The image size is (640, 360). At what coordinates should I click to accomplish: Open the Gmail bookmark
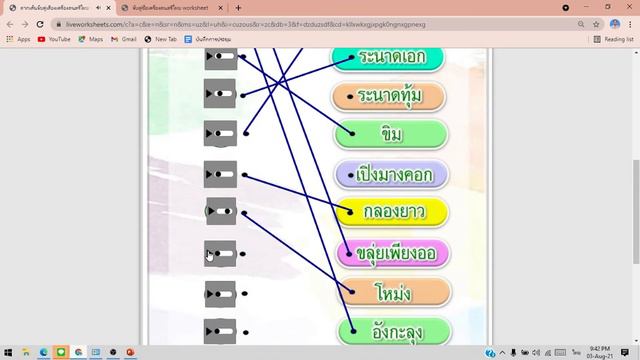point(124,39)
